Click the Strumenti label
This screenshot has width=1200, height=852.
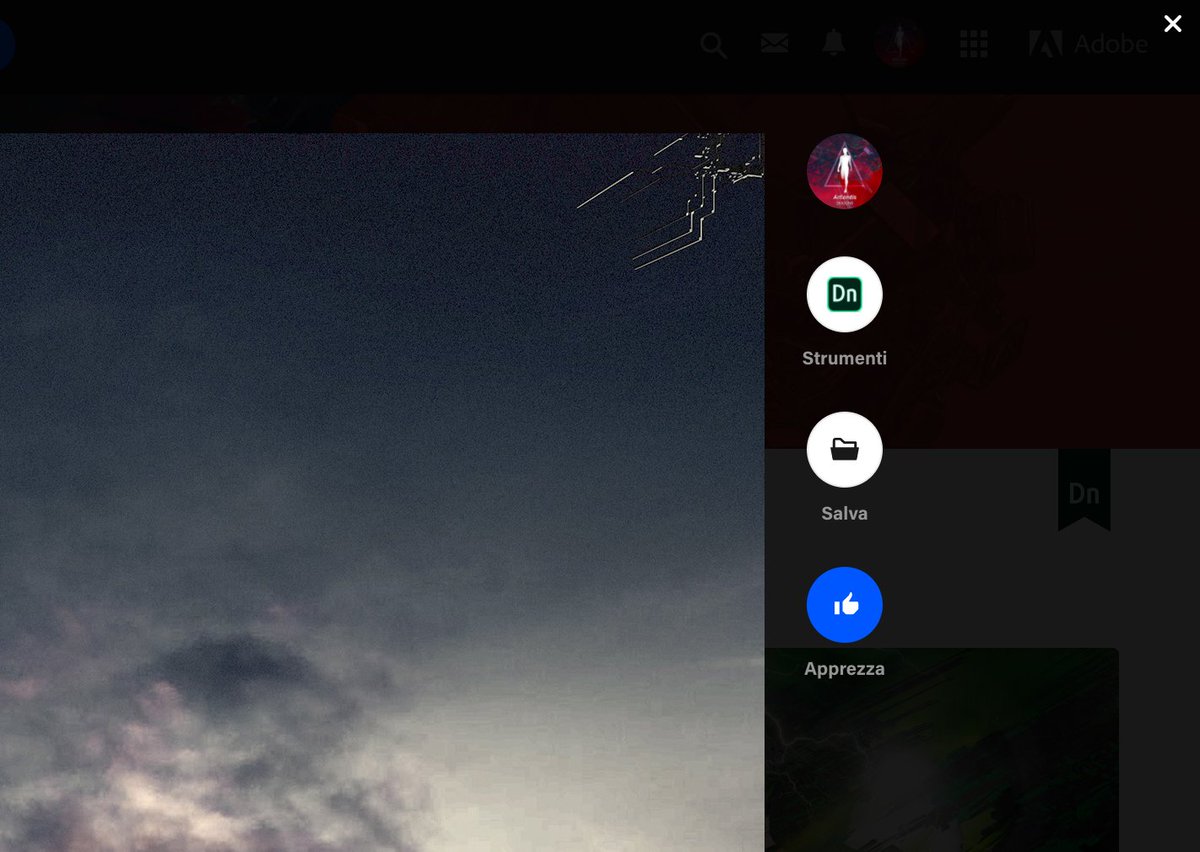coord(844,358)
